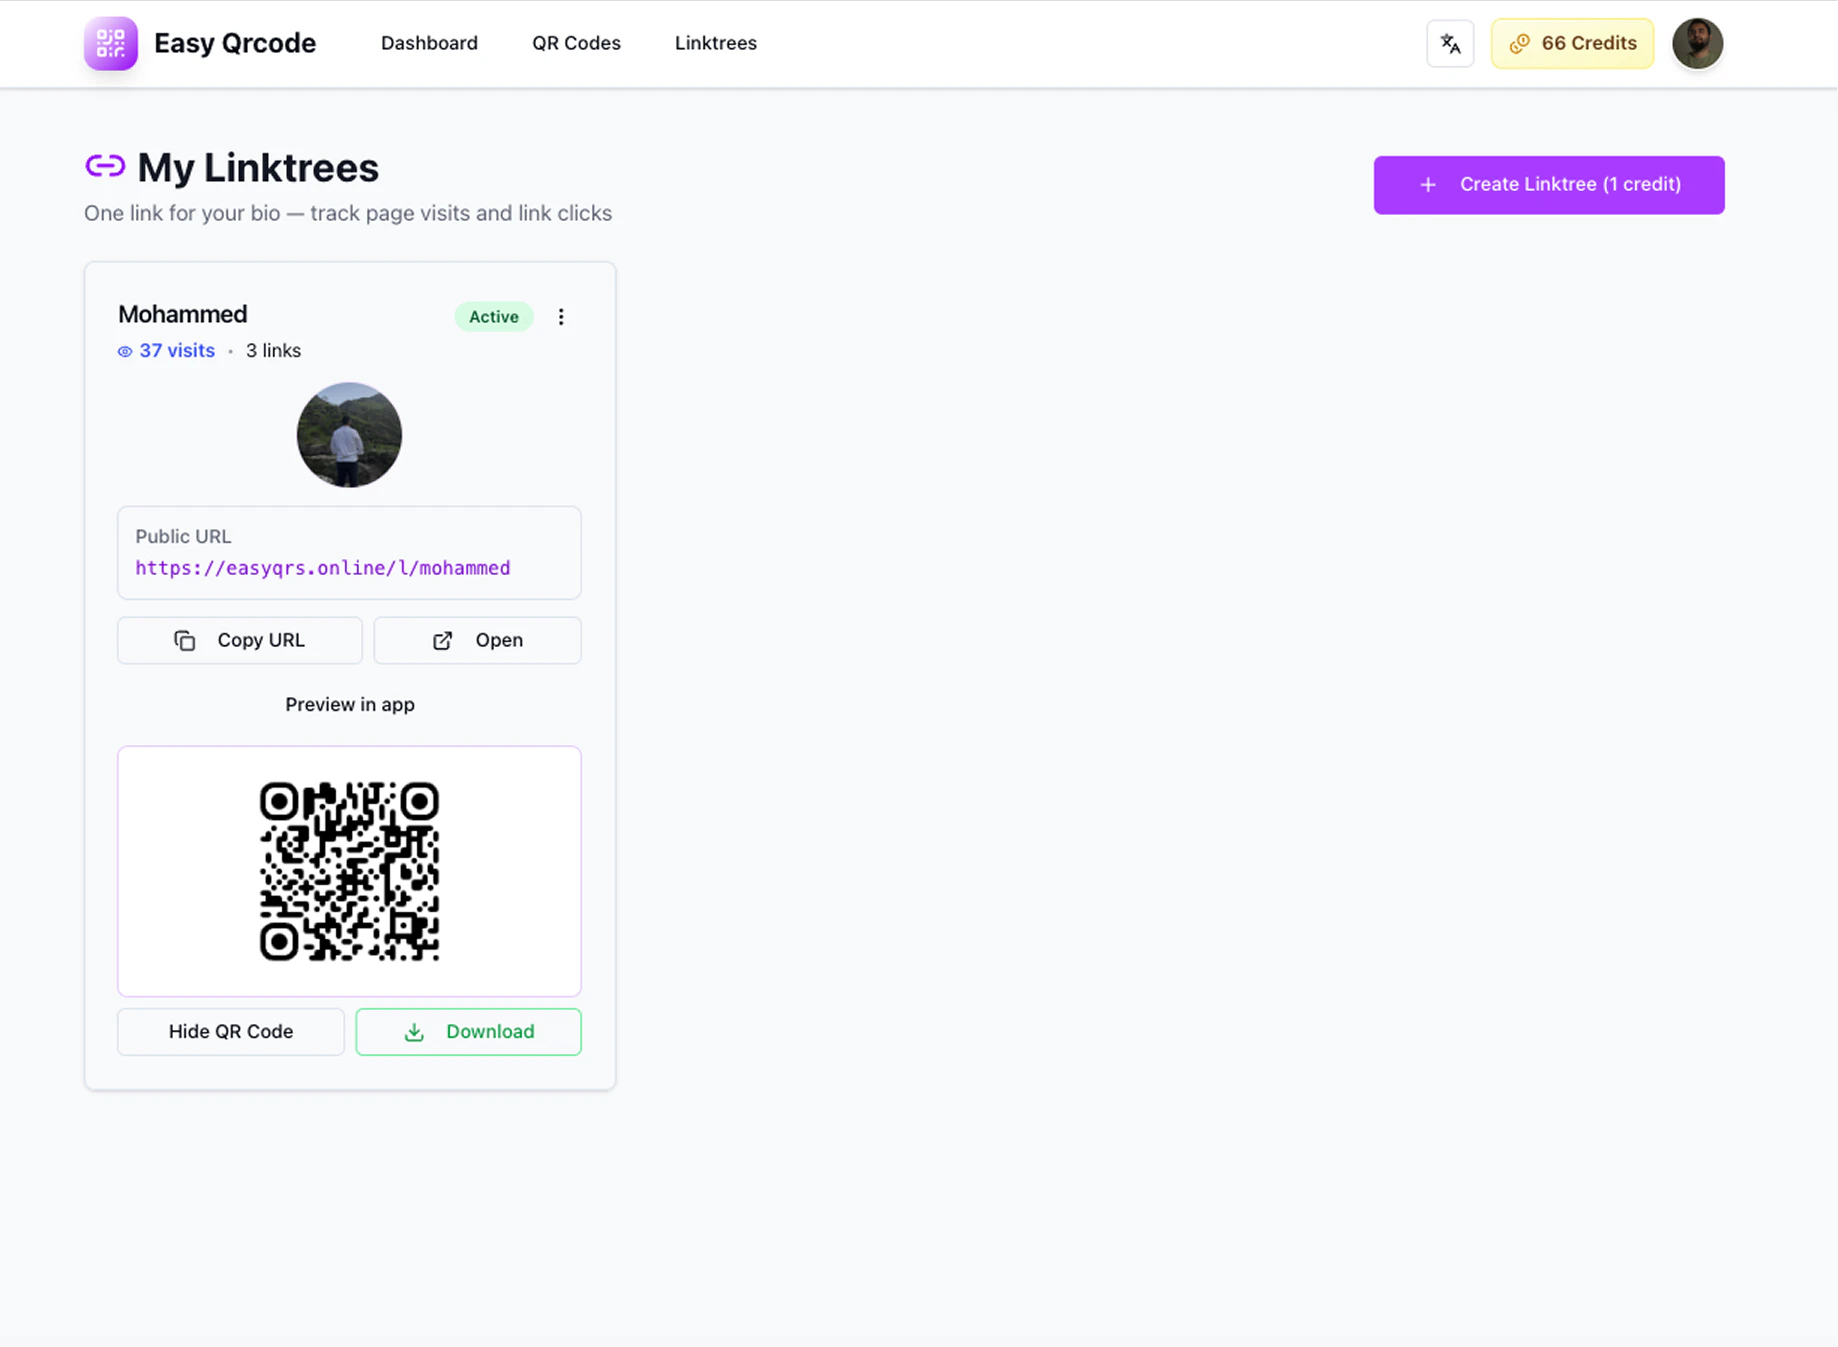Click the download arrow icon
1838x1347 pixels.
pos(414,1031)
